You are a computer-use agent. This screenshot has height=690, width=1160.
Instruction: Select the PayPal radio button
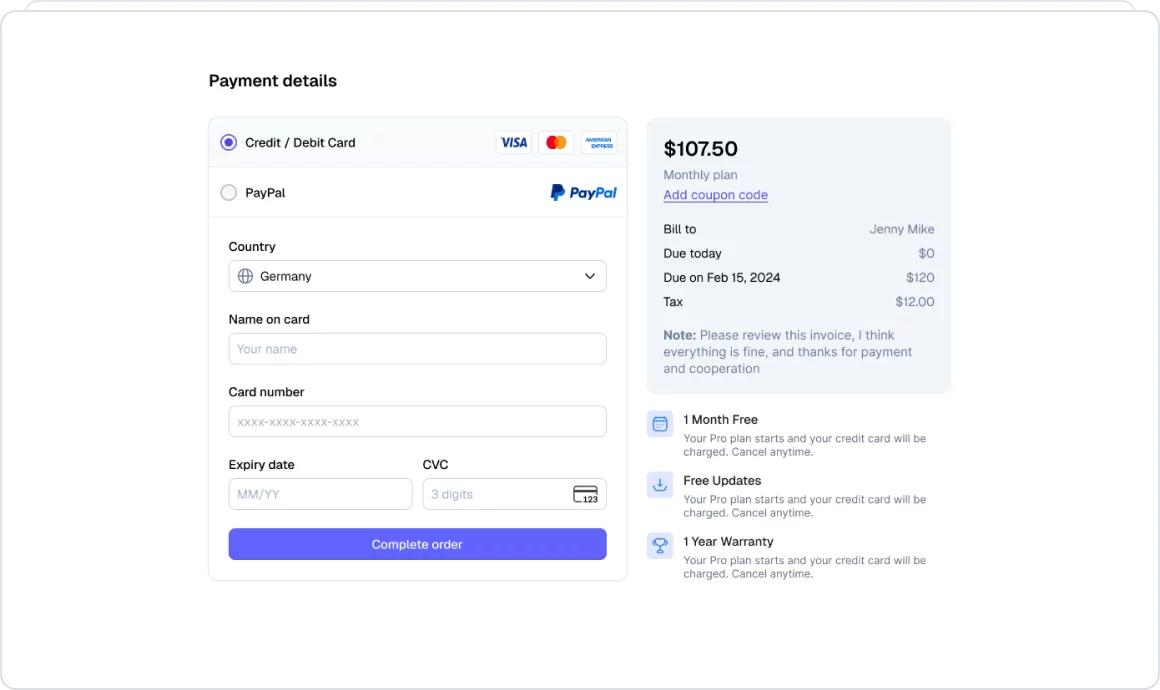pyautogui.click(x=229, y=193)
